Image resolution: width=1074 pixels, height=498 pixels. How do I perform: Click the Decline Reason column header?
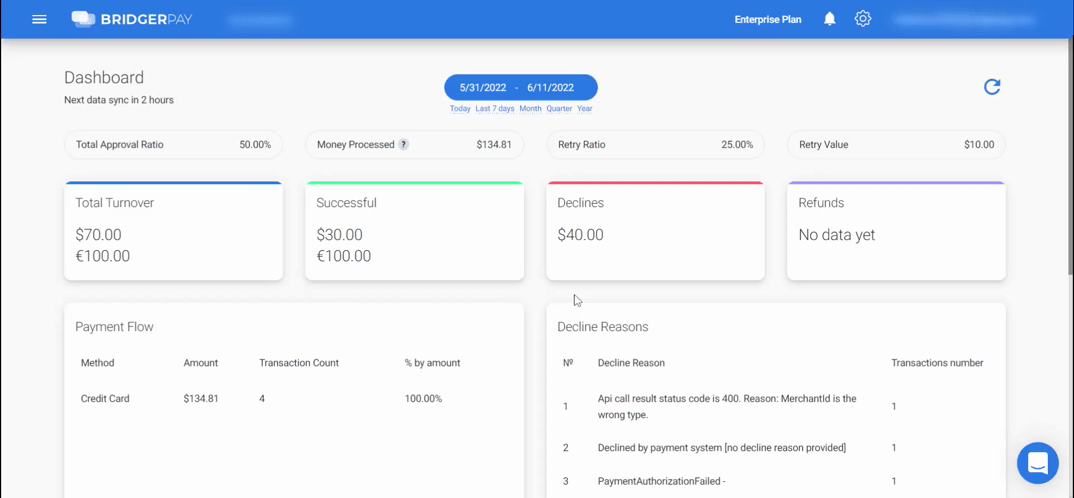point(631,363)
